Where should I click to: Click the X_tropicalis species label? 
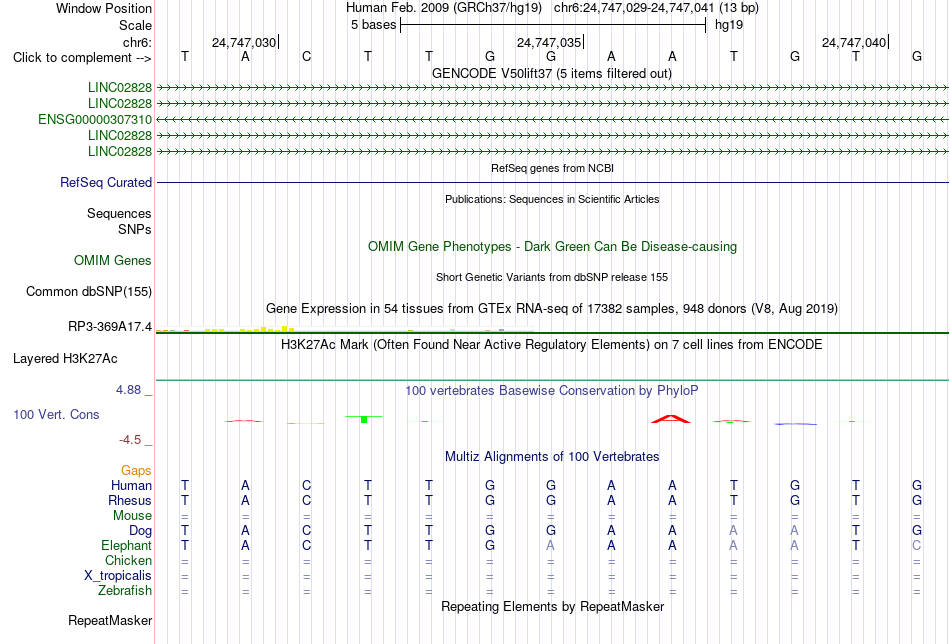pos(118,576)
